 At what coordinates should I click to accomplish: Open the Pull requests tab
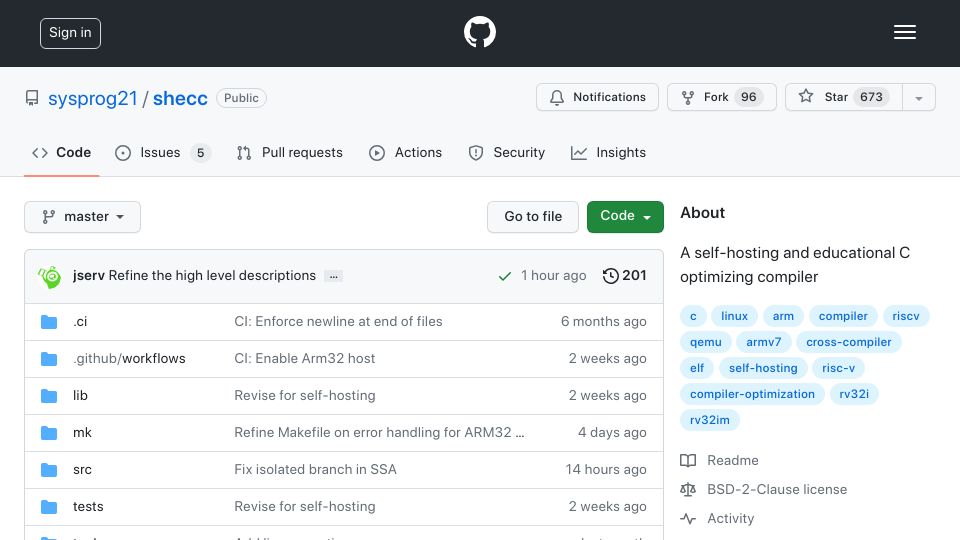click(290, 152)
